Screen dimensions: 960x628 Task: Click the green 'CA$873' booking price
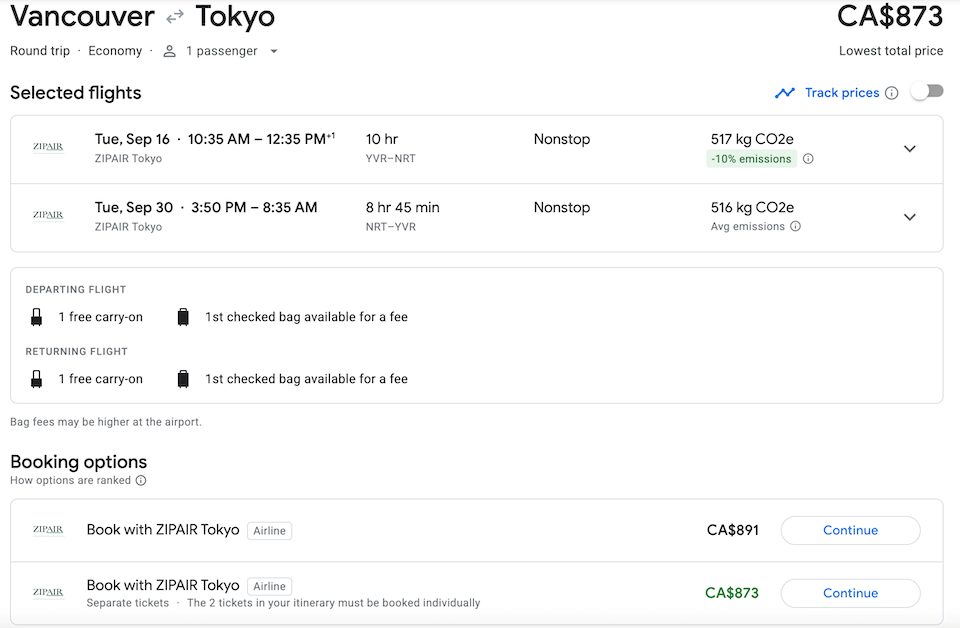pos(732,593)
